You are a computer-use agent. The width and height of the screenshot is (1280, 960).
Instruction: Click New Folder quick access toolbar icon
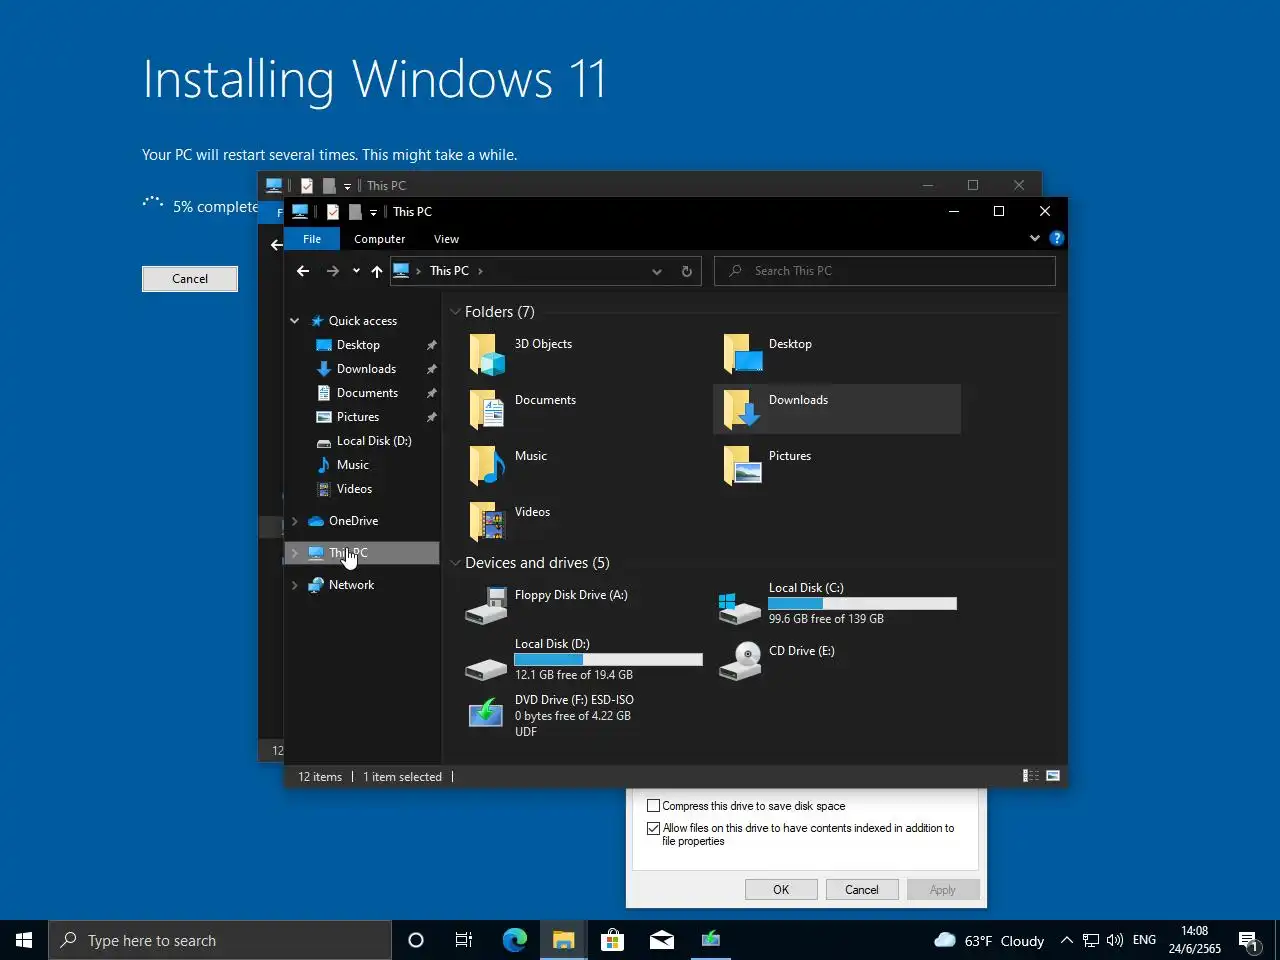click(354, 212)
